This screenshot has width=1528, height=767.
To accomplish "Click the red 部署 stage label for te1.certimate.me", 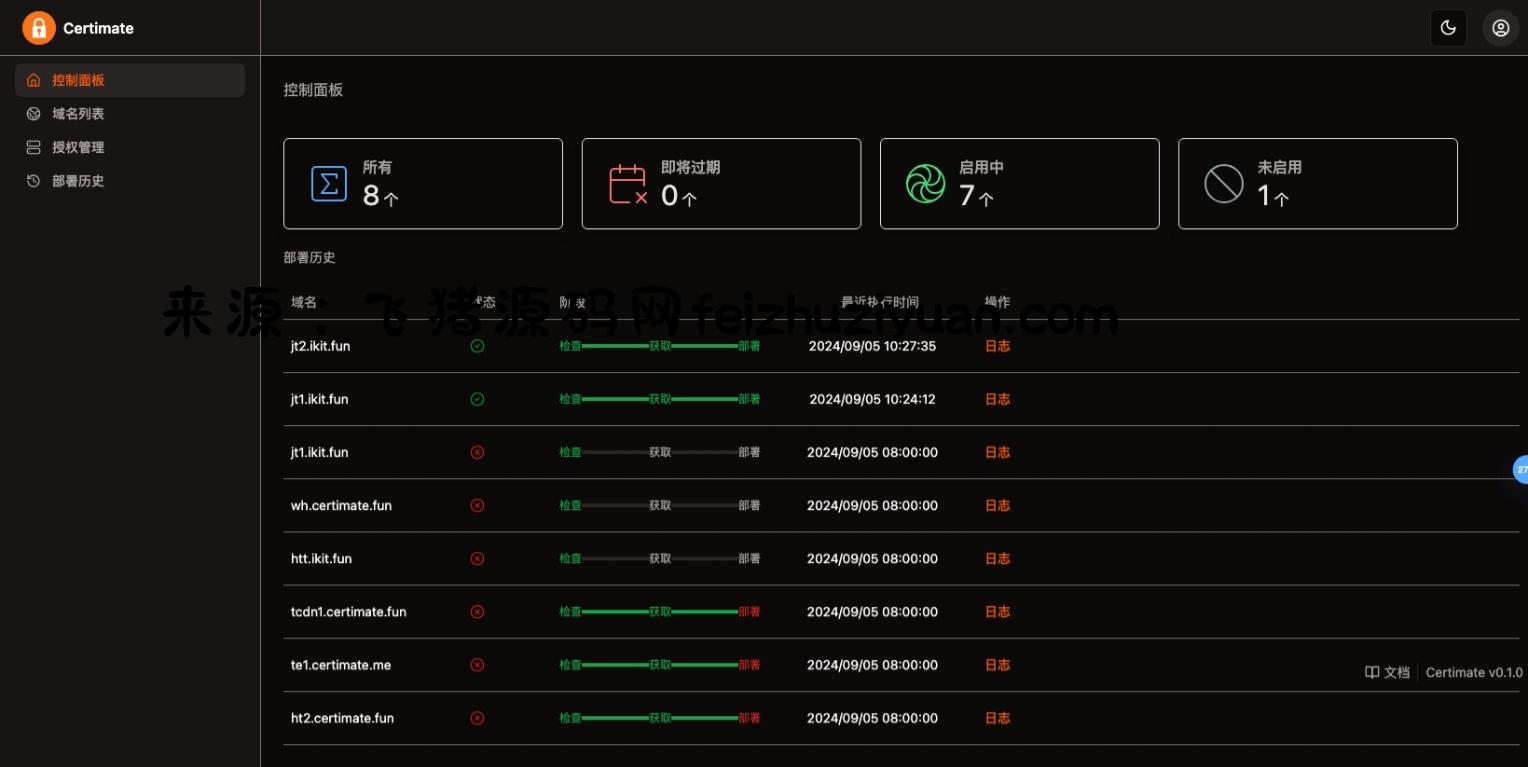I will coord(749,664).
